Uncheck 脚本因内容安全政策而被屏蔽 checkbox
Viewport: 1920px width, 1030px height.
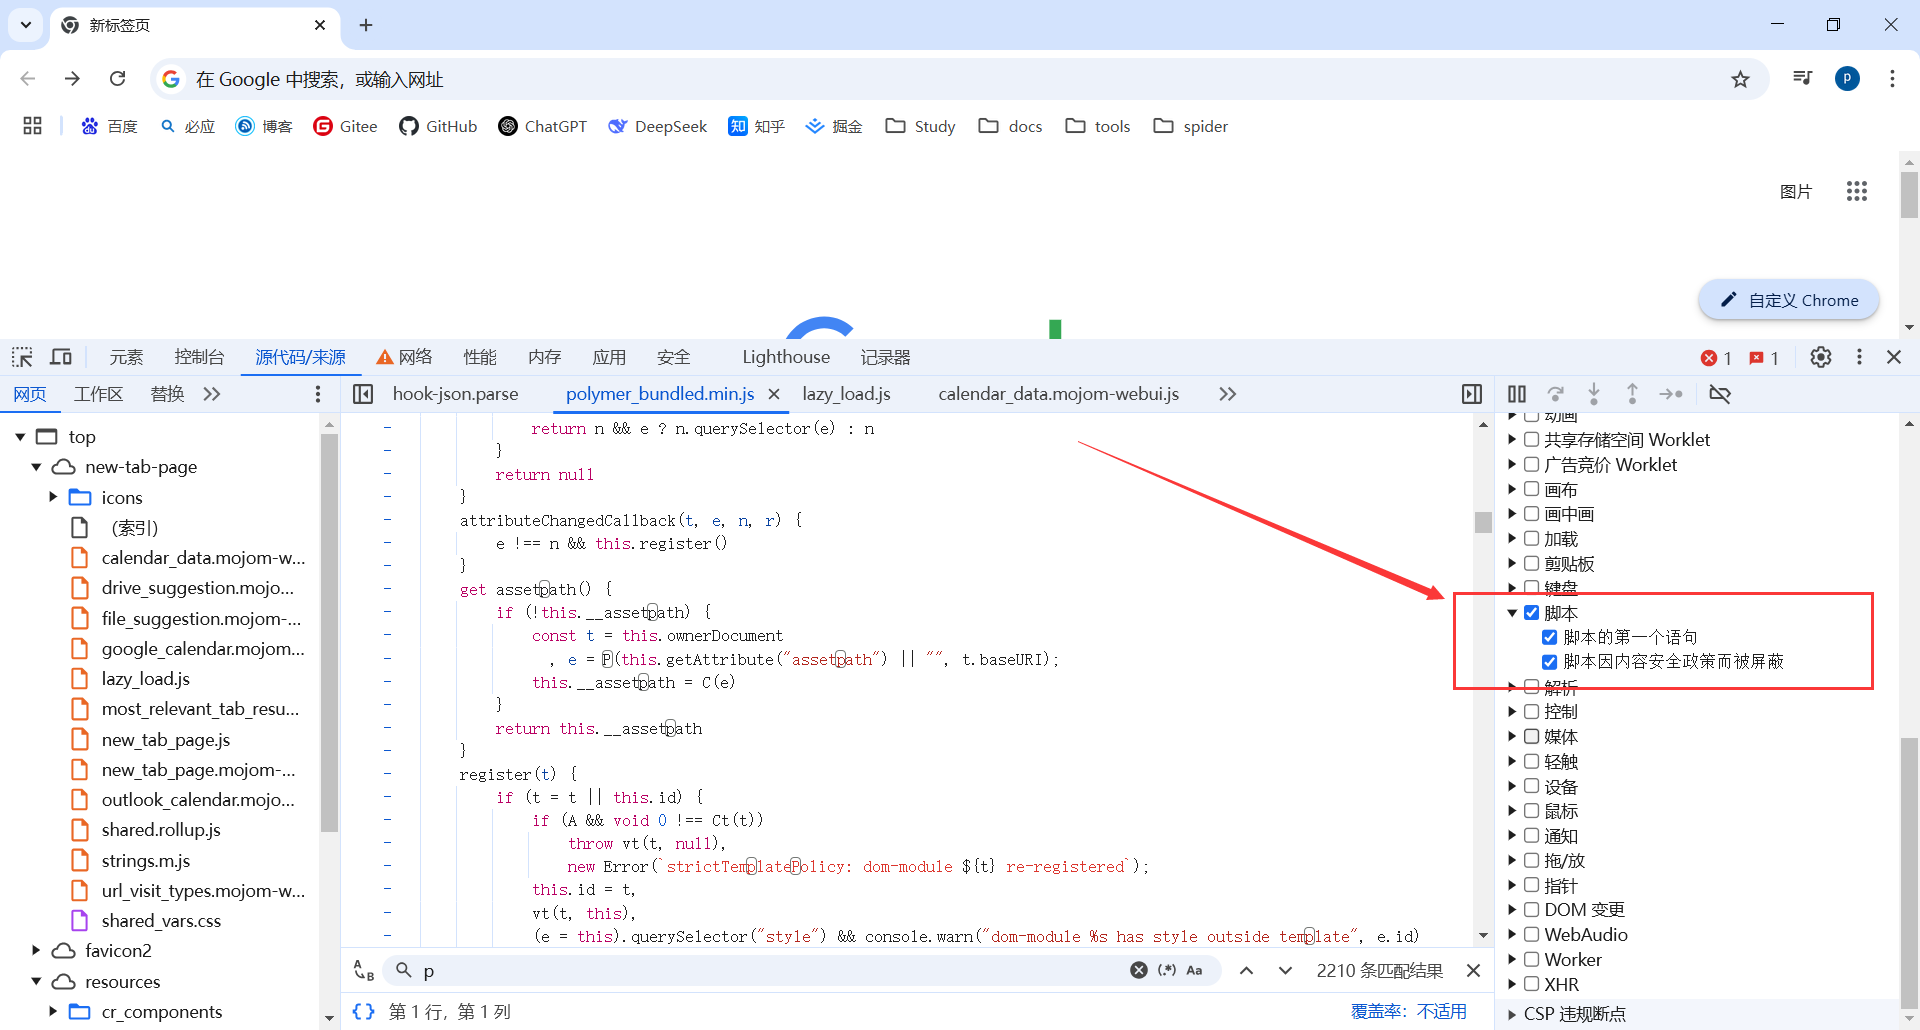point(1550,661)
